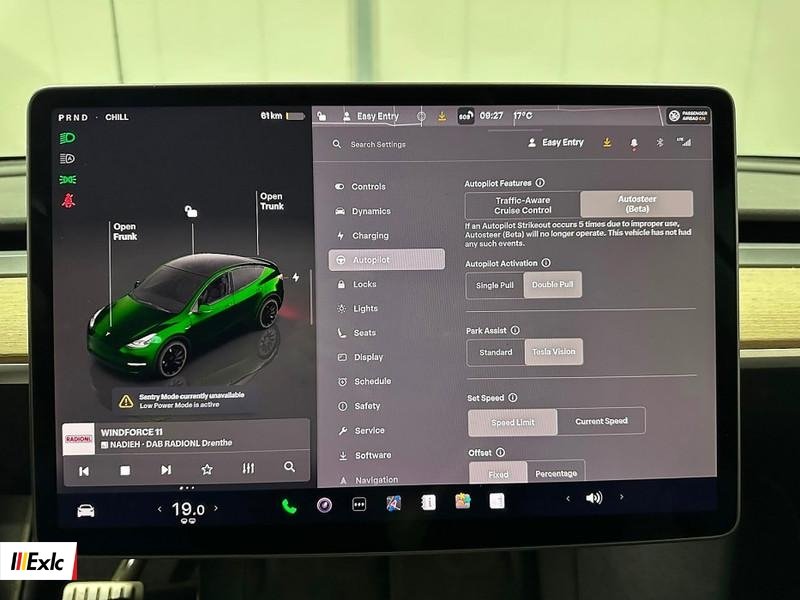Tap the car icon in the bottom bar
The image size is (800, 600).
[x=86, y=511]
